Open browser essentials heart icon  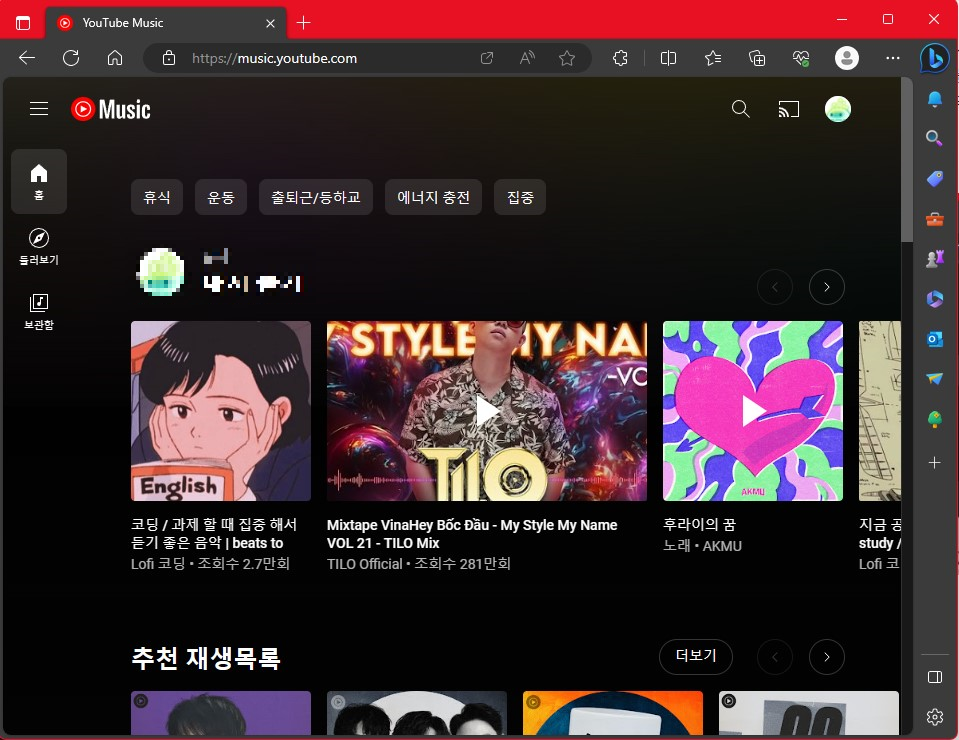click(x=801, y=58)
